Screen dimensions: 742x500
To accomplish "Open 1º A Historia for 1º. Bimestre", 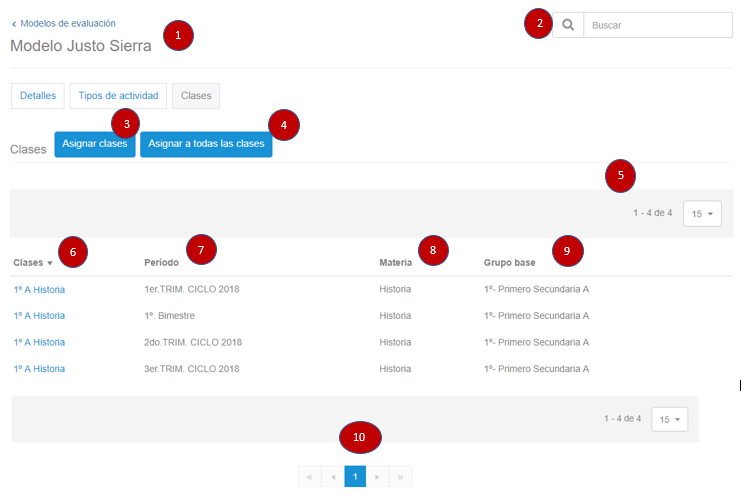I will click(x=39, y=316).
